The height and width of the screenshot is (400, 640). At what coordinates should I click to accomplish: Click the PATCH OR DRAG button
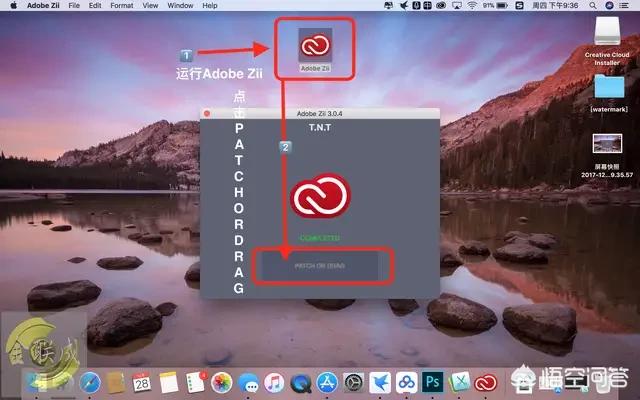[x=320, y=266]
